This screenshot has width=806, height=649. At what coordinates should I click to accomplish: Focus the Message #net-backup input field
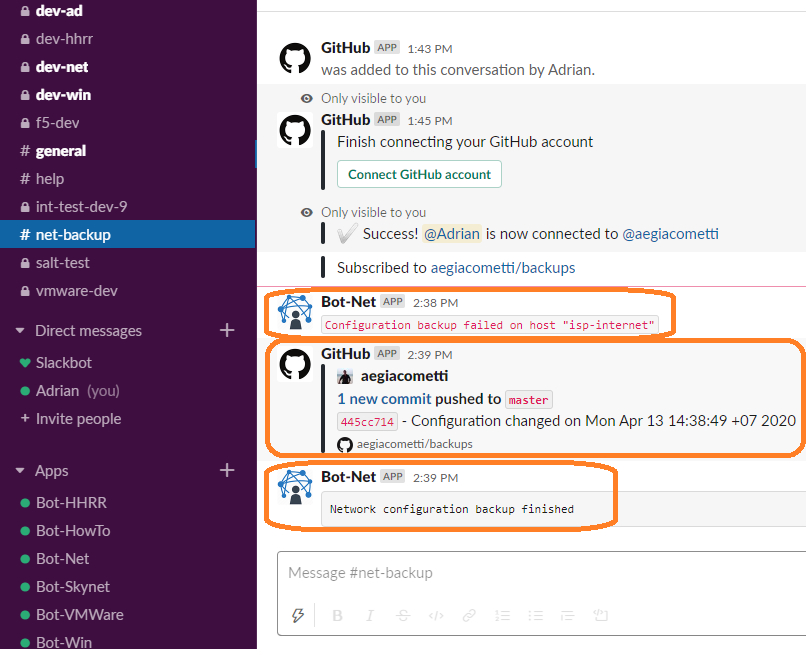click(x=541, y=573)
